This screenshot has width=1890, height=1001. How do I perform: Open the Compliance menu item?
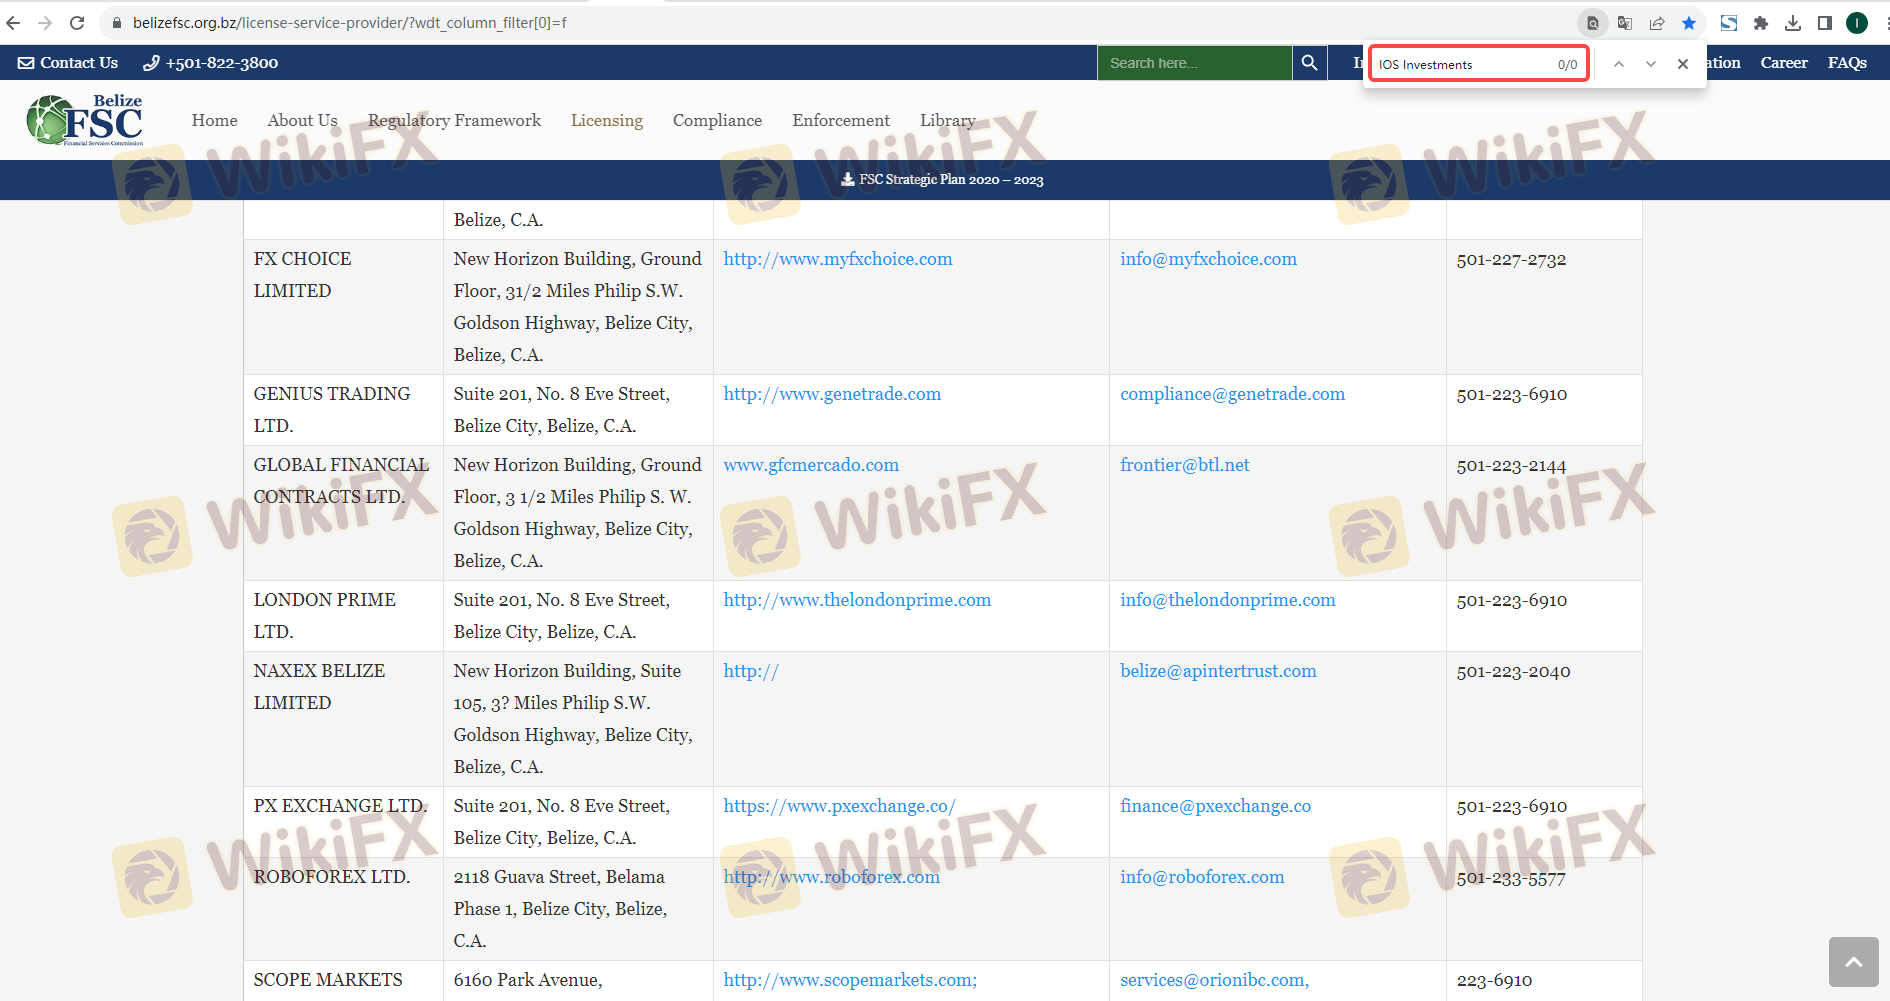pos(717,121)
